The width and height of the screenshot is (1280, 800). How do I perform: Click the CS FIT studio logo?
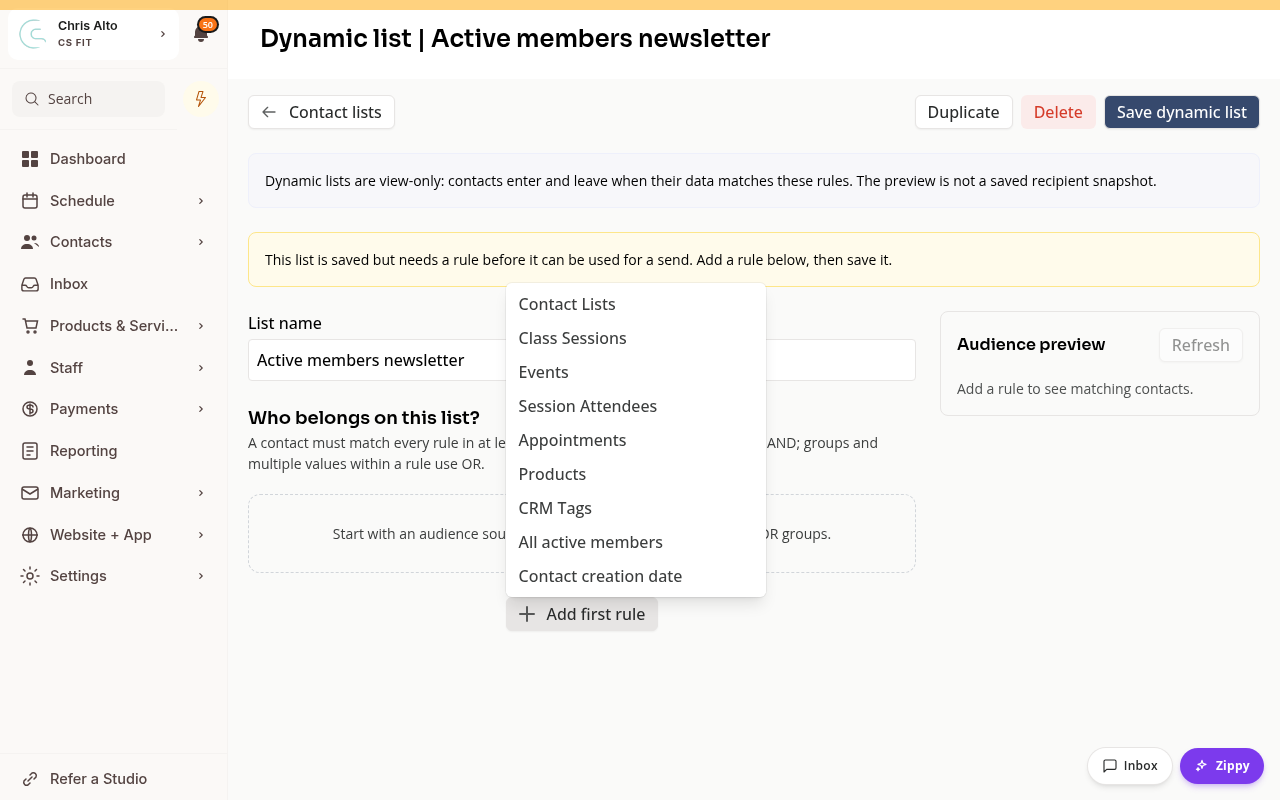coord(33,34)
